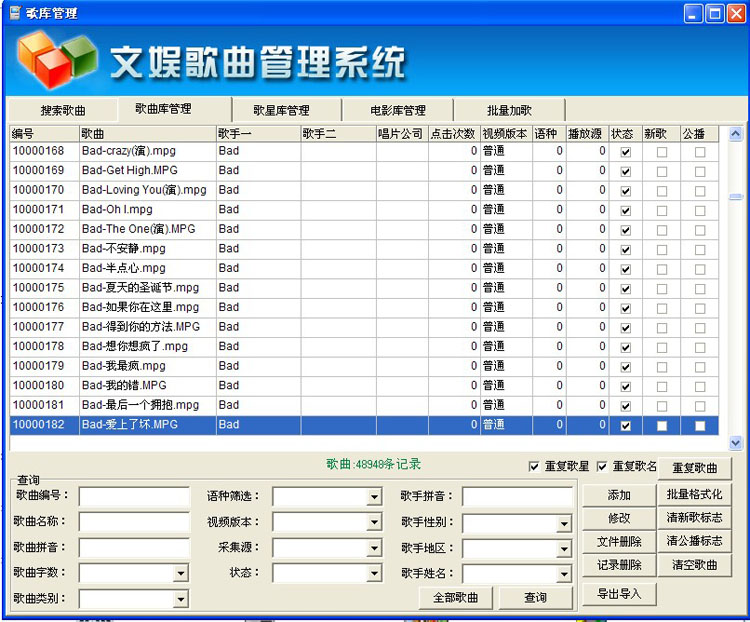Open the 语种筛选 dropdown

(x=375, y=497)
